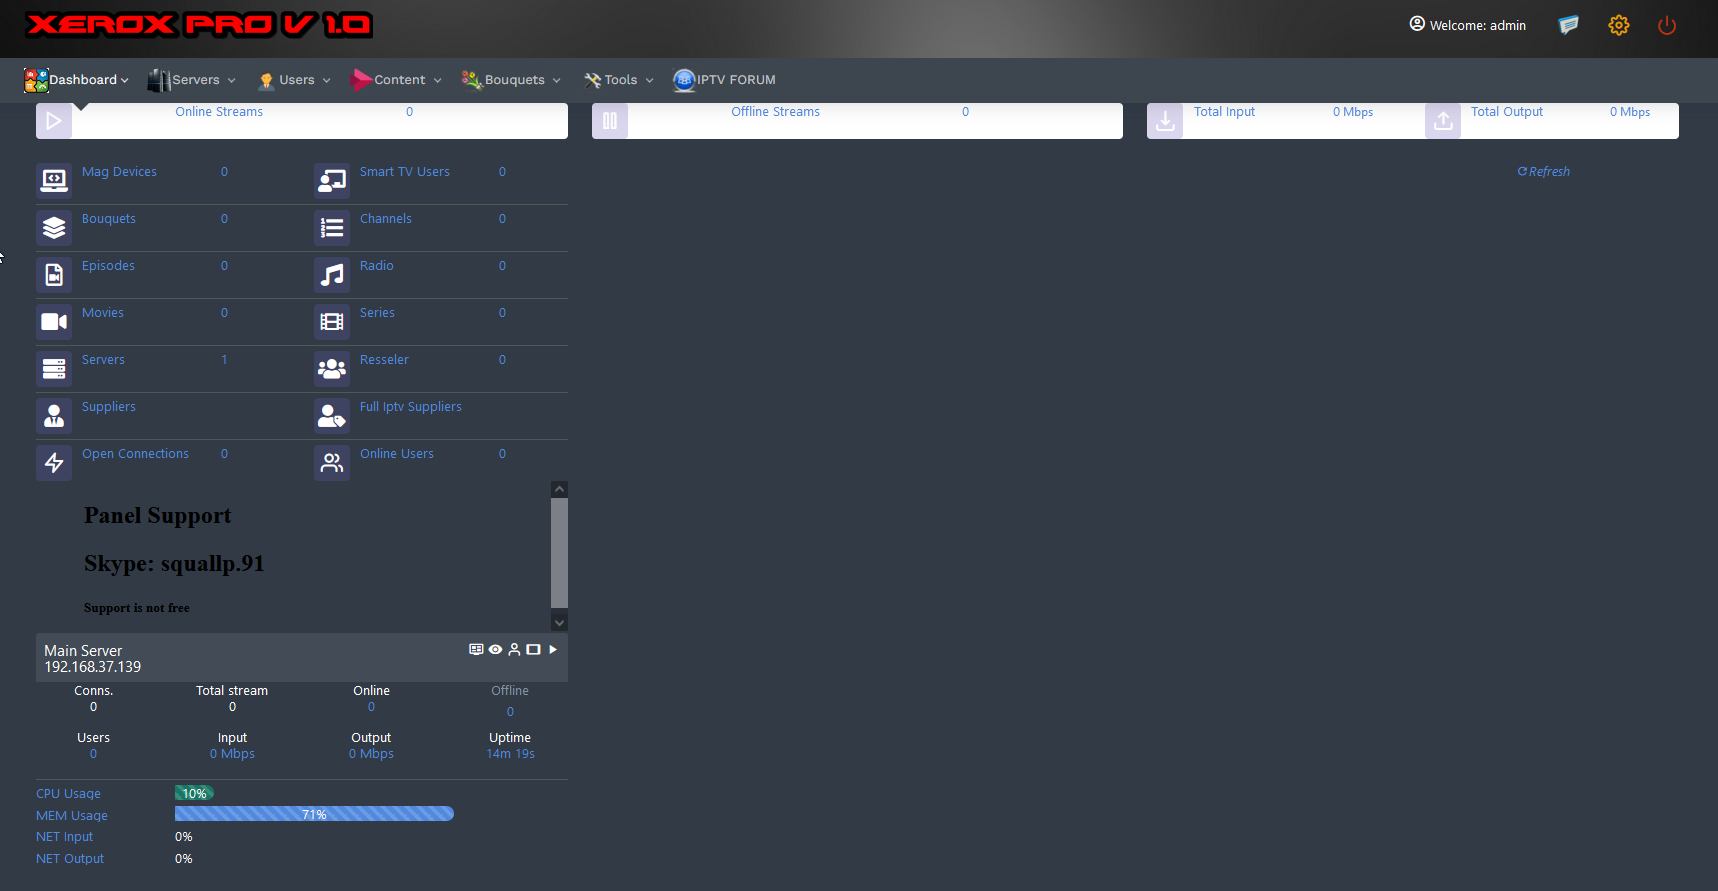Open the messages chat bubble icon
The height and width of the screenshot is (891, 1718).
[1568, 25]
